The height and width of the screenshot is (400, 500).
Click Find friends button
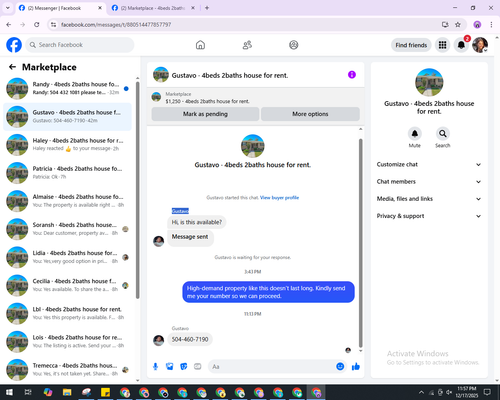pos(411,45)
